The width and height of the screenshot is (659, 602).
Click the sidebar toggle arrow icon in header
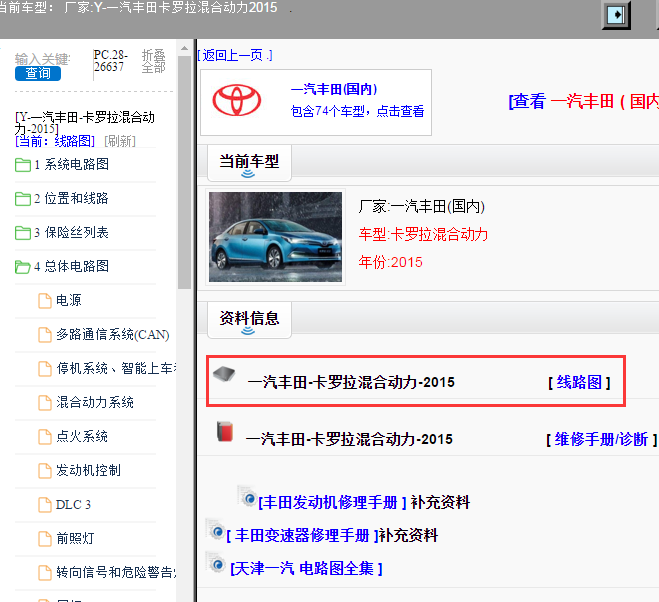(616, 15)
